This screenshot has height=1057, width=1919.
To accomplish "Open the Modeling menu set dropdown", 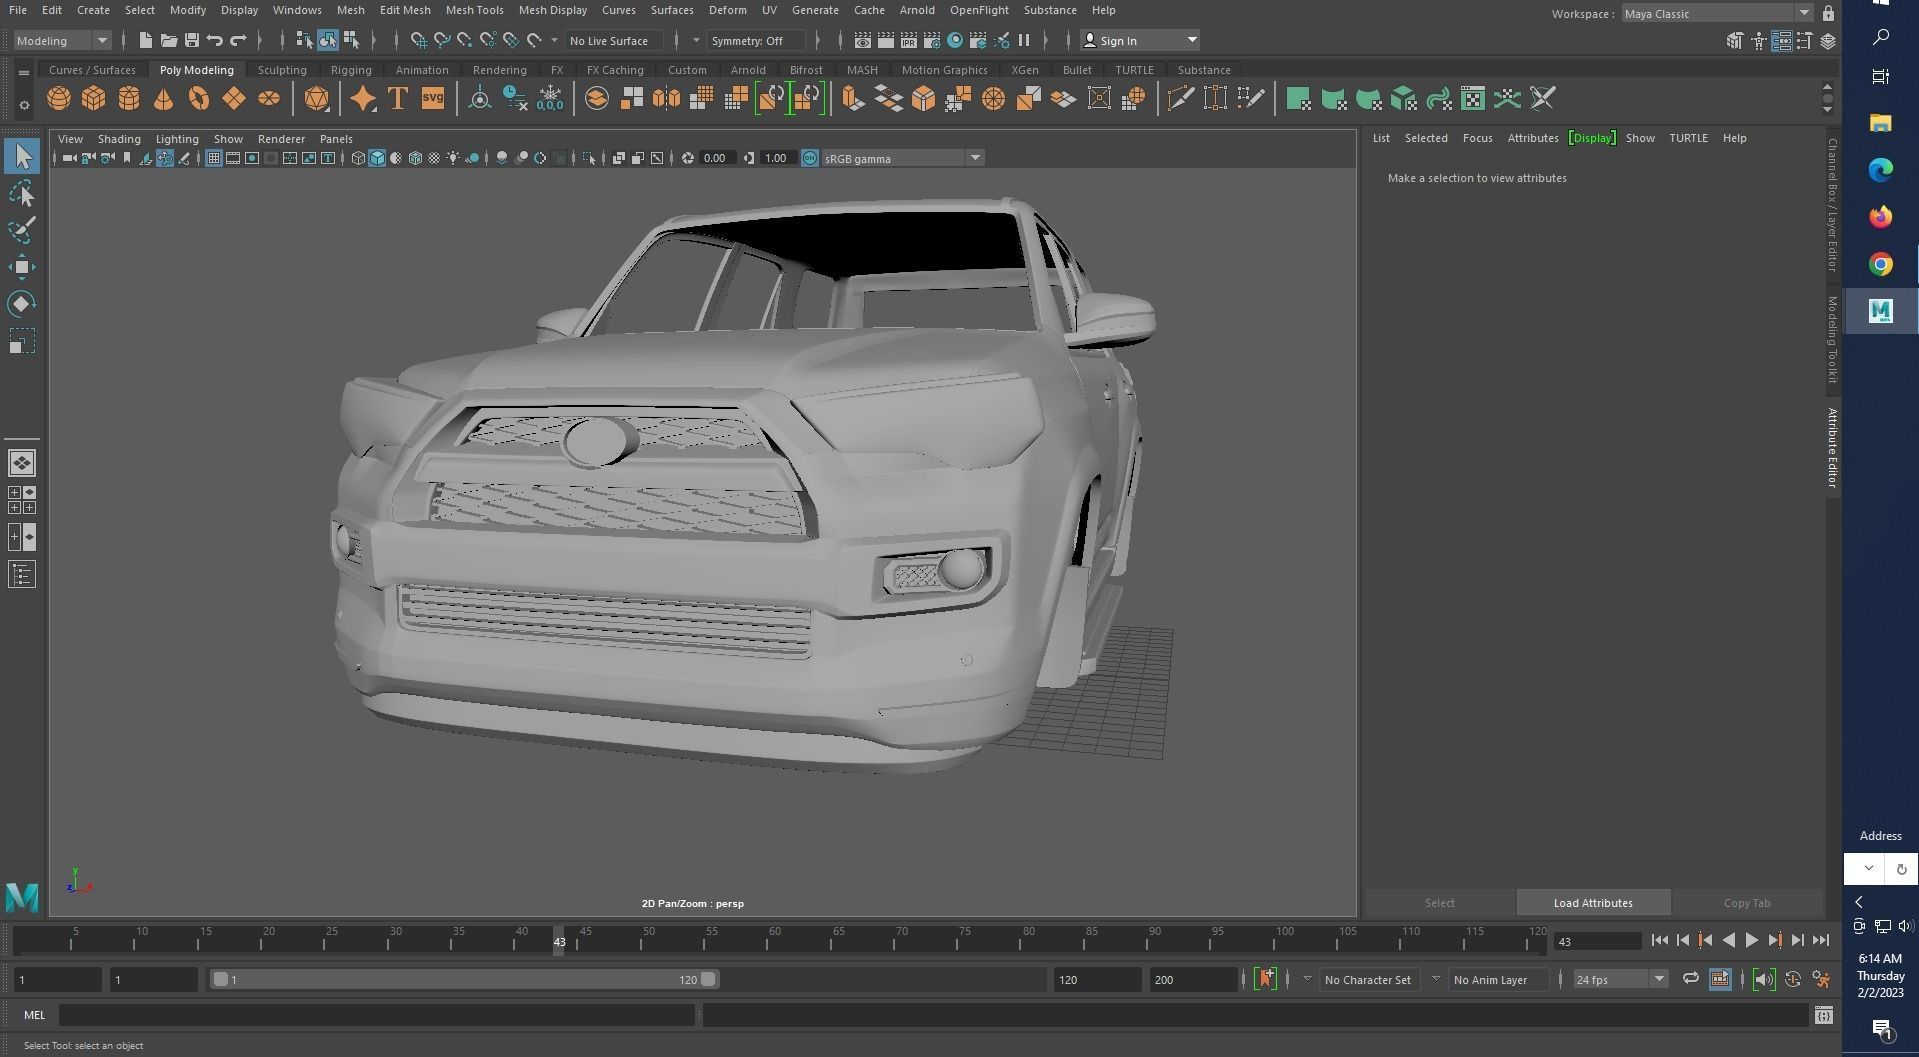I will click(x=61, y=40).
